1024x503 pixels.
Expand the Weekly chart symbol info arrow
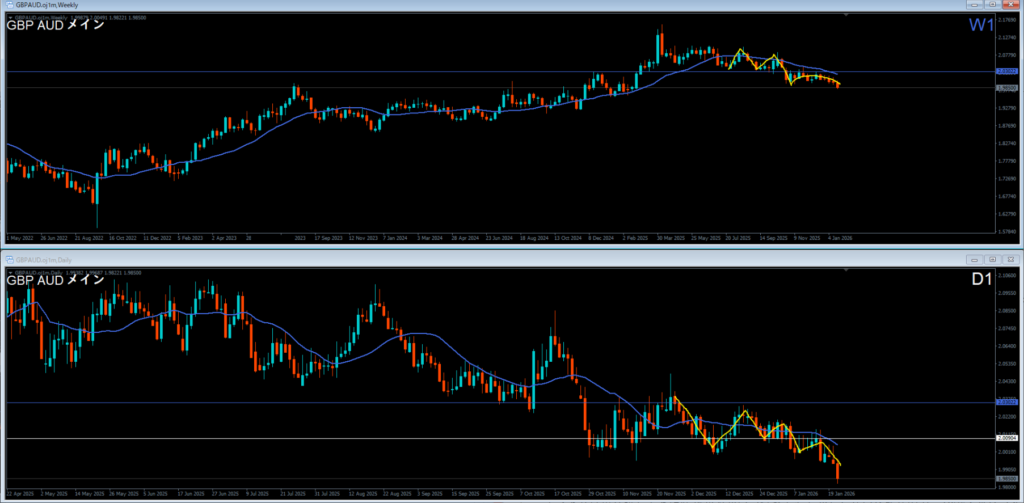click(10, 17)
